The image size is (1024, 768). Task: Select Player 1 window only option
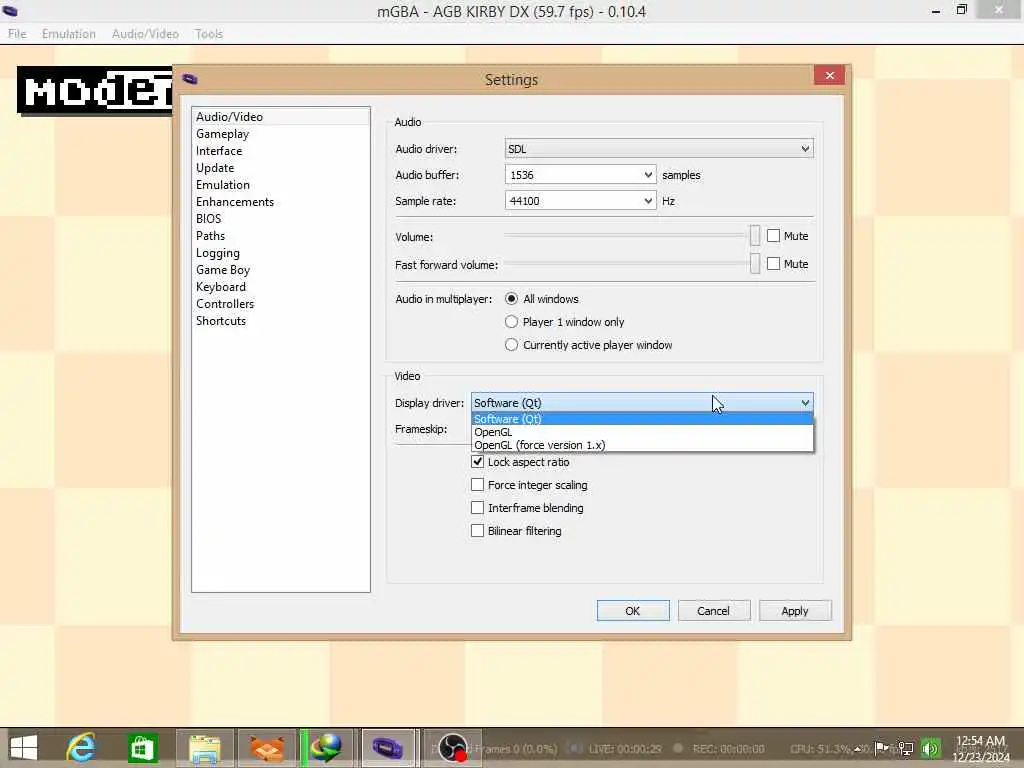[511, 321]
